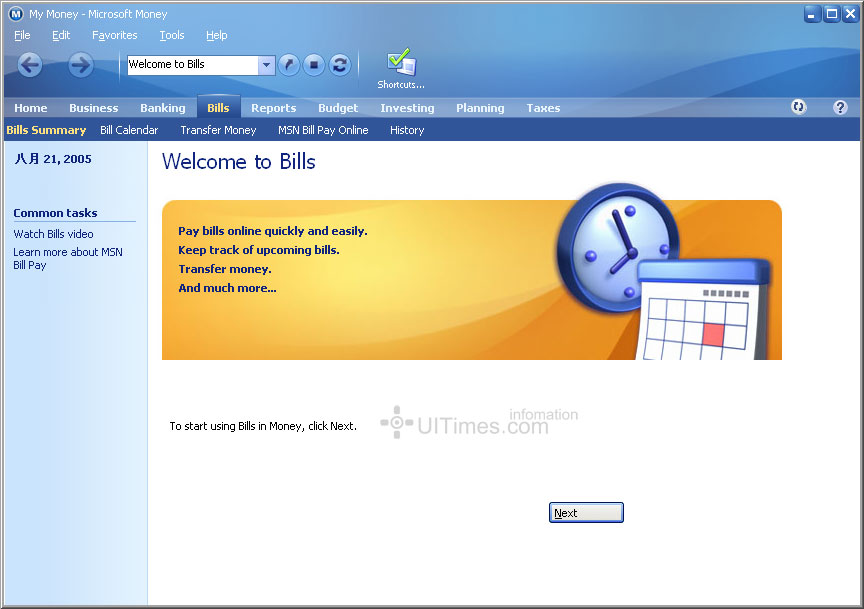Switch to the Banking tab
This screenshot has width=864, height=609.
(163, 108)
